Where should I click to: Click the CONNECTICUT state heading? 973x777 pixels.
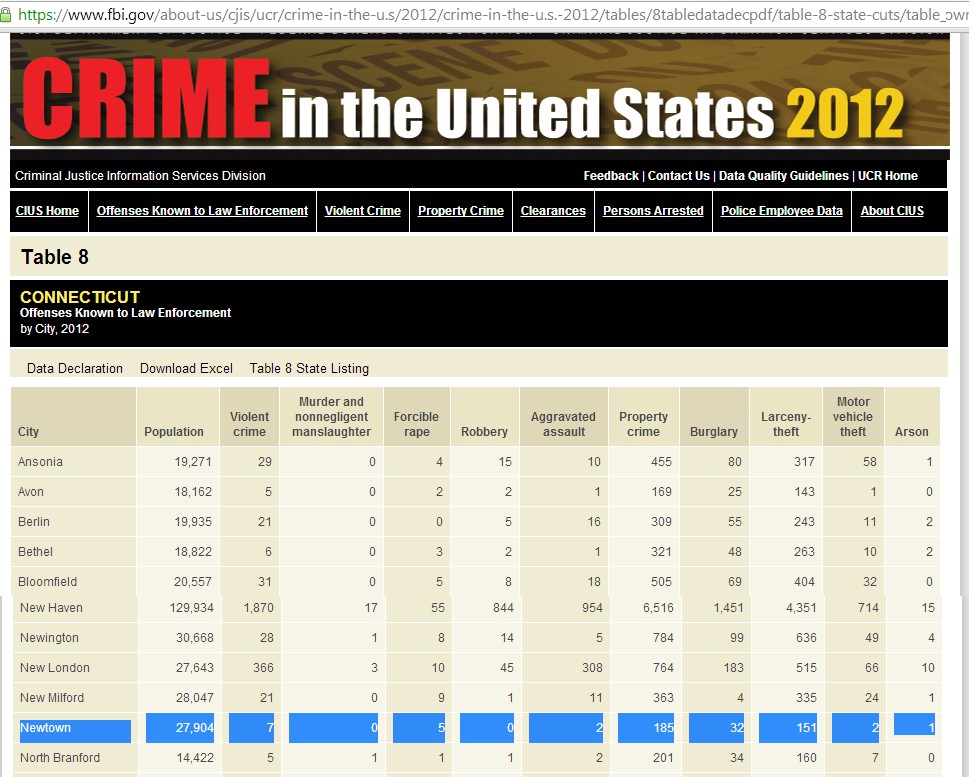pos(79,297)
